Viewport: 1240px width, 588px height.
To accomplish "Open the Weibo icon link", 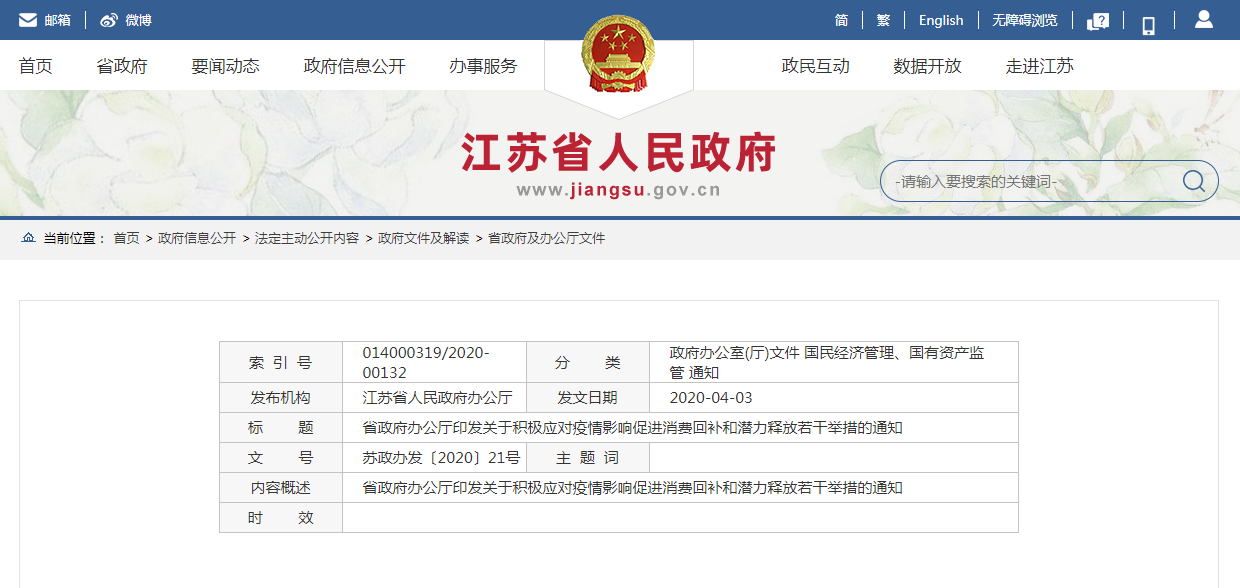I will [x=109, y=20].
